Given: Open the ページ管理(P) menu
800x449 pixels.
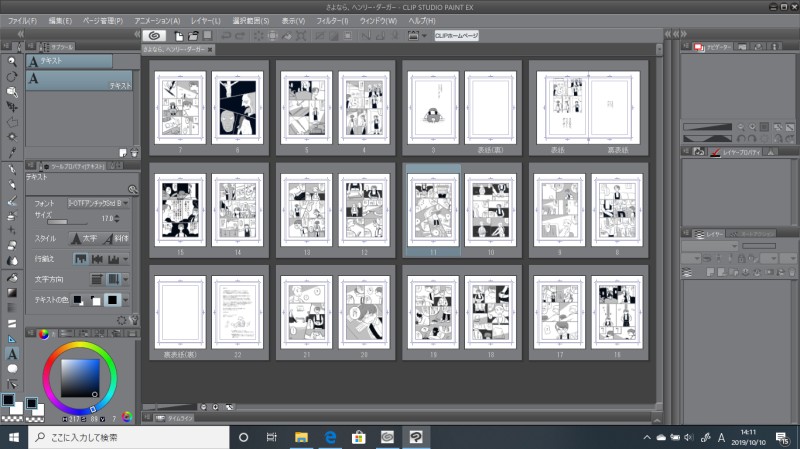Looking at the screenshot, I should 103,21.
